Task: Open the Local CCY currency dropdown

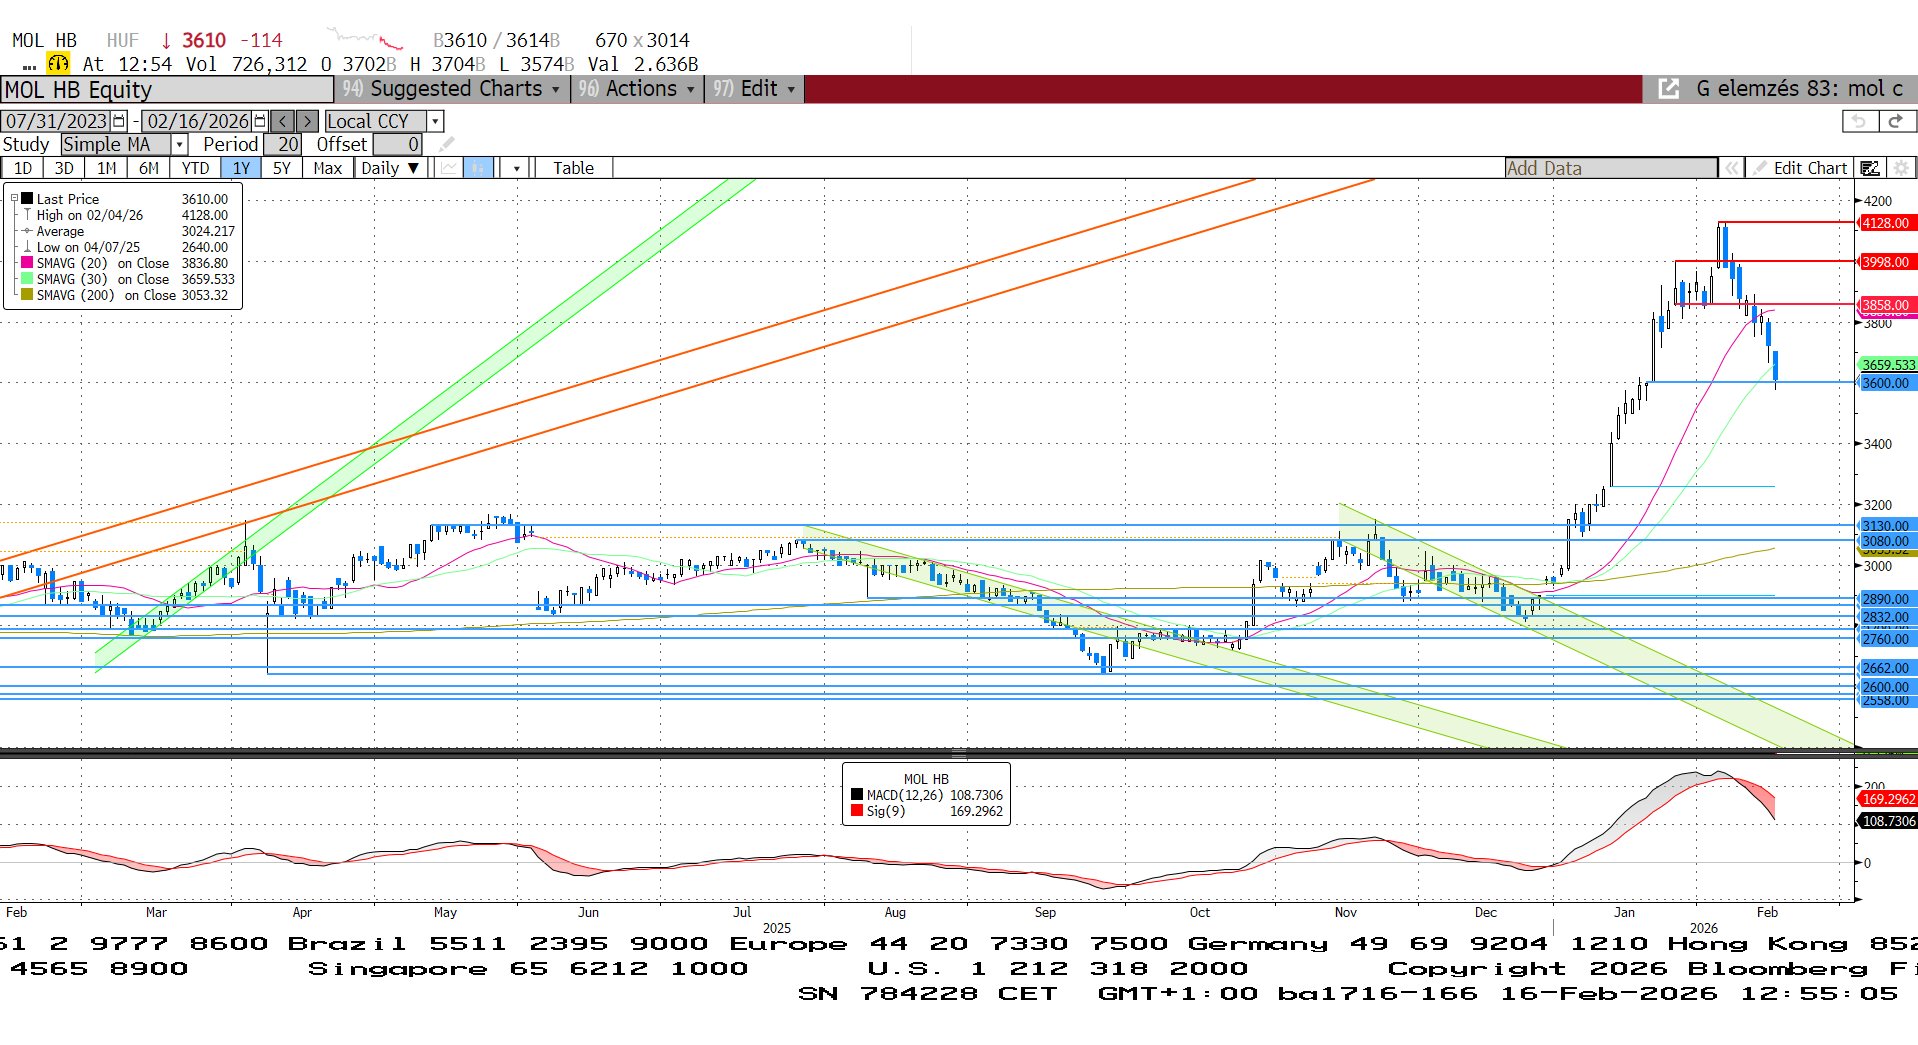Action: [435, 121]
